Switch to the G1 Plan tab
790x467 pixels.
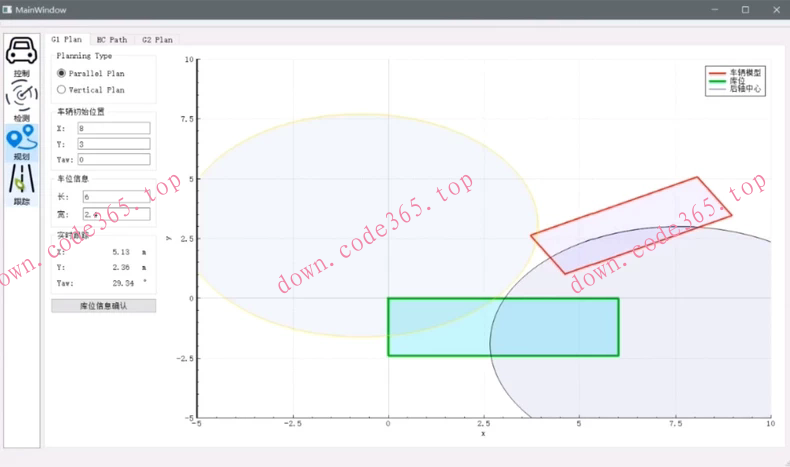67,39
